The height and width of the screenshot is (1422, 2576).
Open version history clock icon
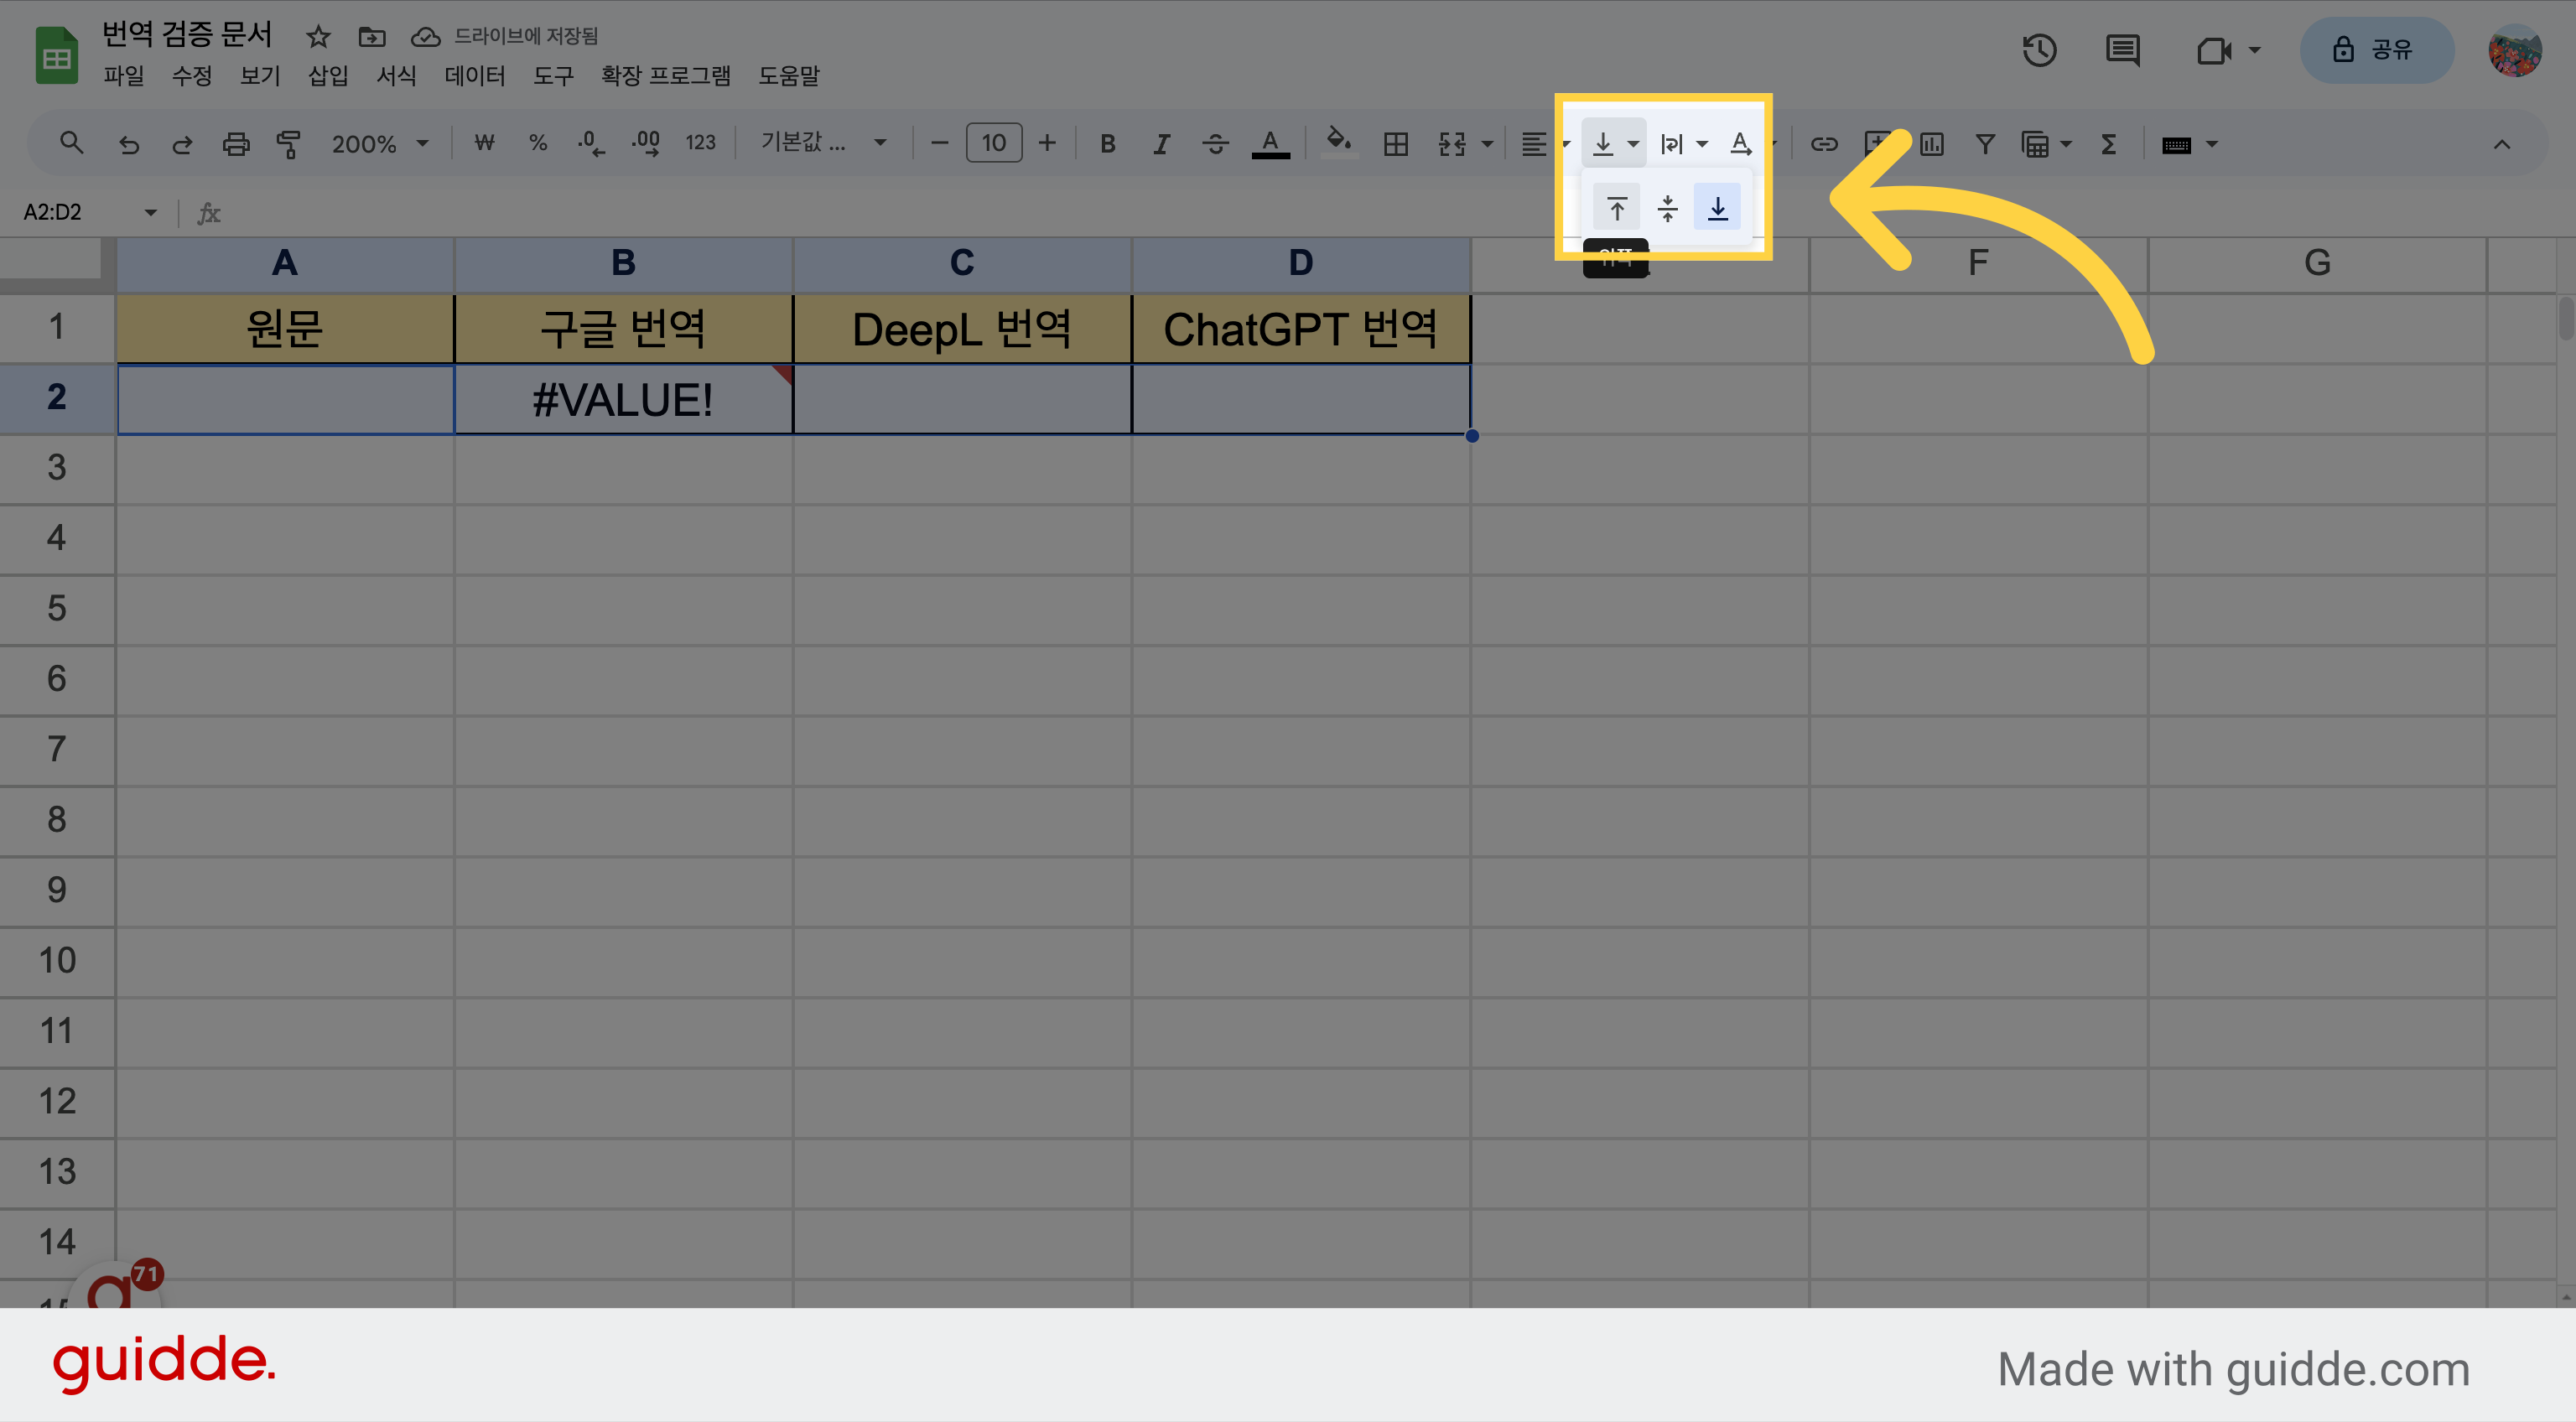click(2039, 49)
